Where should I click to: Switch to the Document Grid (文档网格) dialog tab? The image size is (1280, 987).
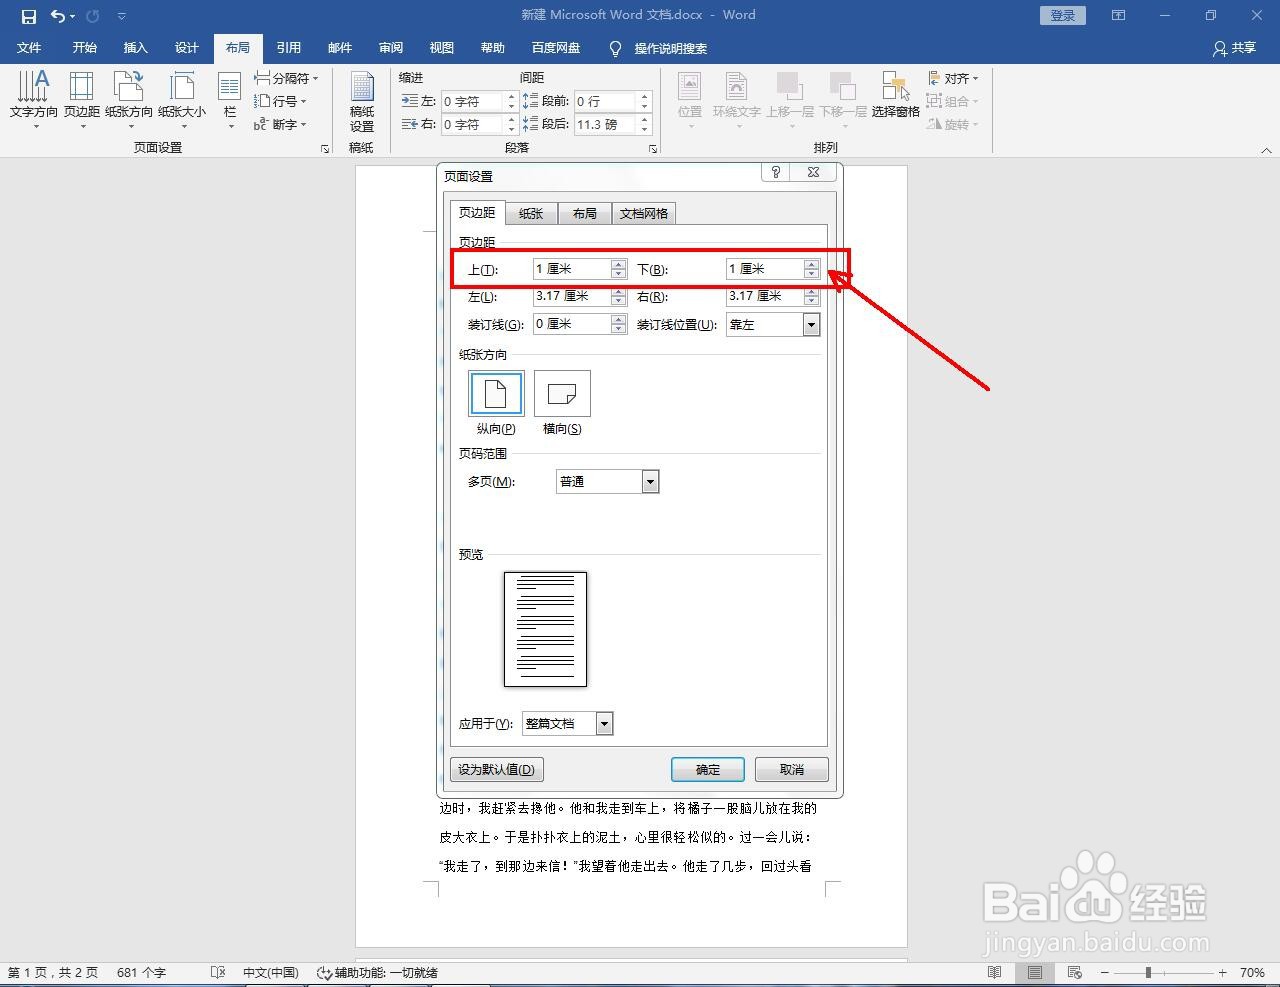[x=643, y=213]
